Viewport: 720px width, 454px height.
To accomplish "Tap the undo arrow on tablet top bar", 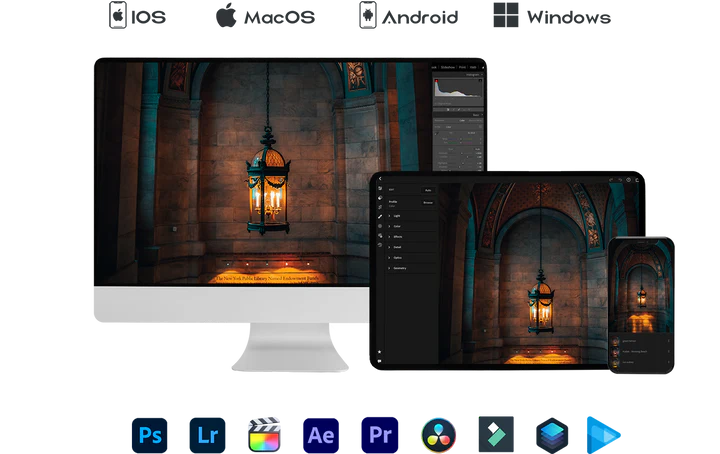I will pos(611,180).
